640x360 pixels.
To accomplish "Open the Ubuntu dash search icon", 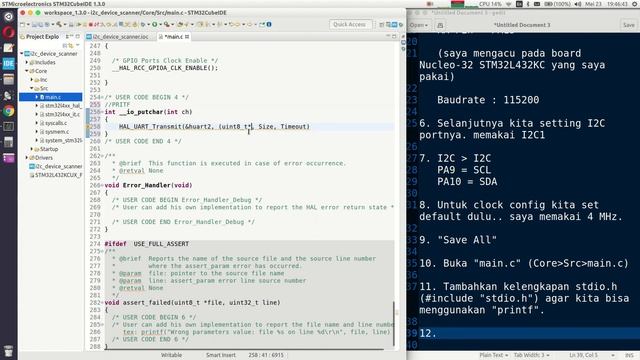I will (9, 17).
